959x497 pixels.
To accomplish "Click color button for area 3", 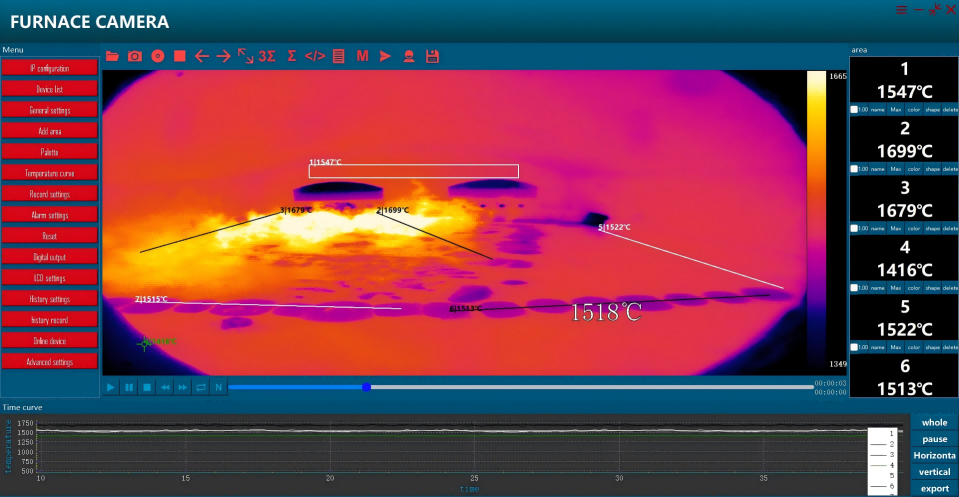I will [914, 228].
